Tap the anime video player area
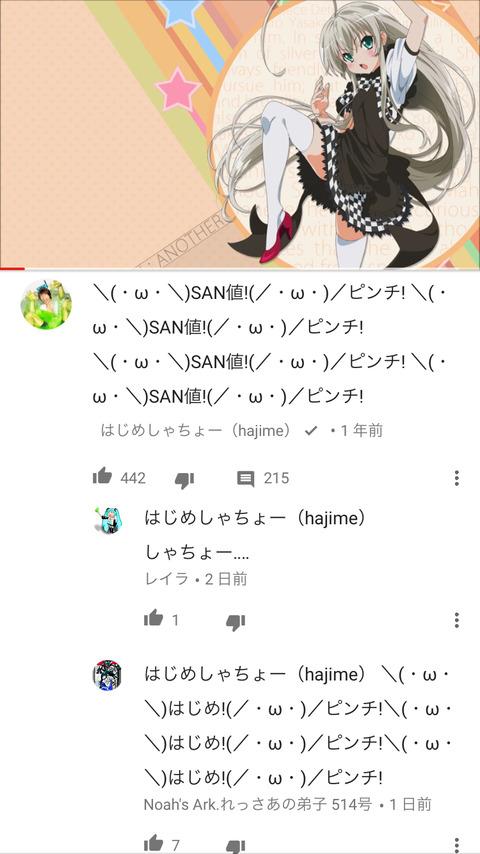The height and width of the screenshot is (854, 480). [240, 133]
